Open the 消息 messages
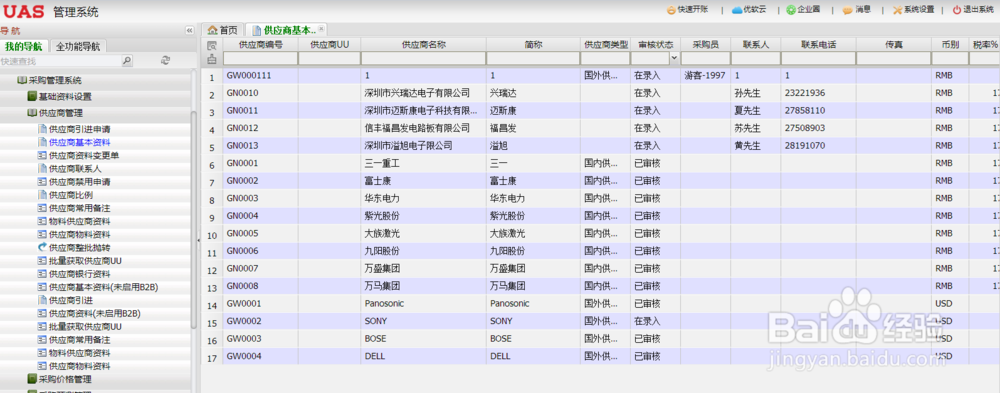This screenshot has width=1000, height=393. coord(857,10)
